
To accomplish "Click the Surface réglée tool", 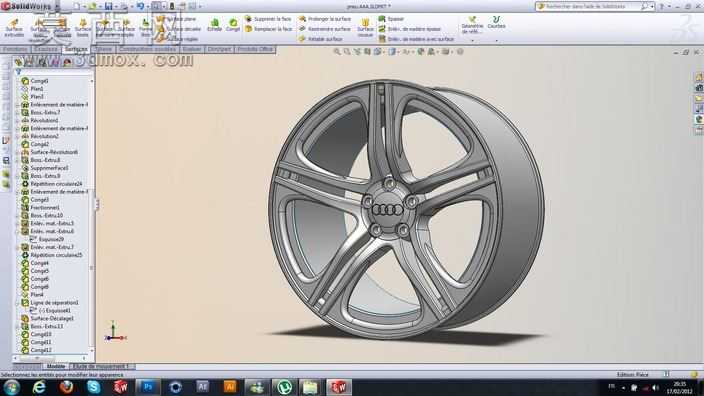I will coord(177,39).
